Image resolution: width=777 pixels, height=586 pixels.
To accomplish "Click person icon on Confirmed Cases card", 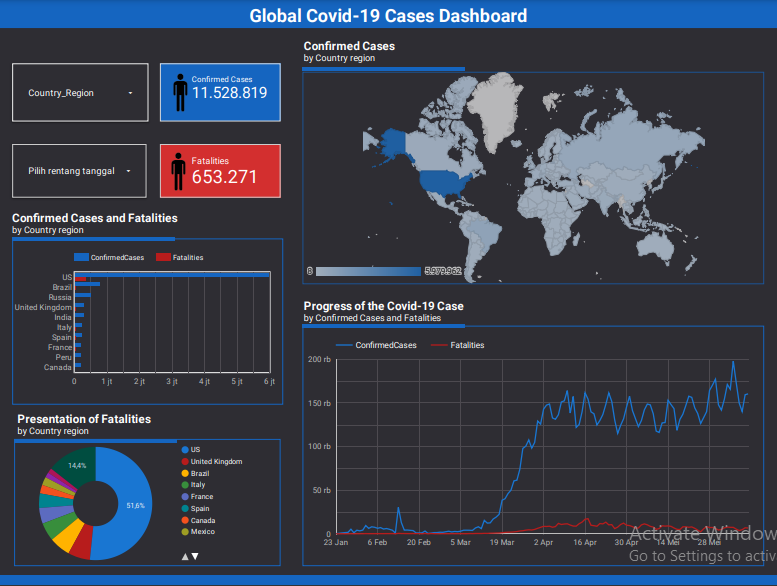I will (180, 93).
